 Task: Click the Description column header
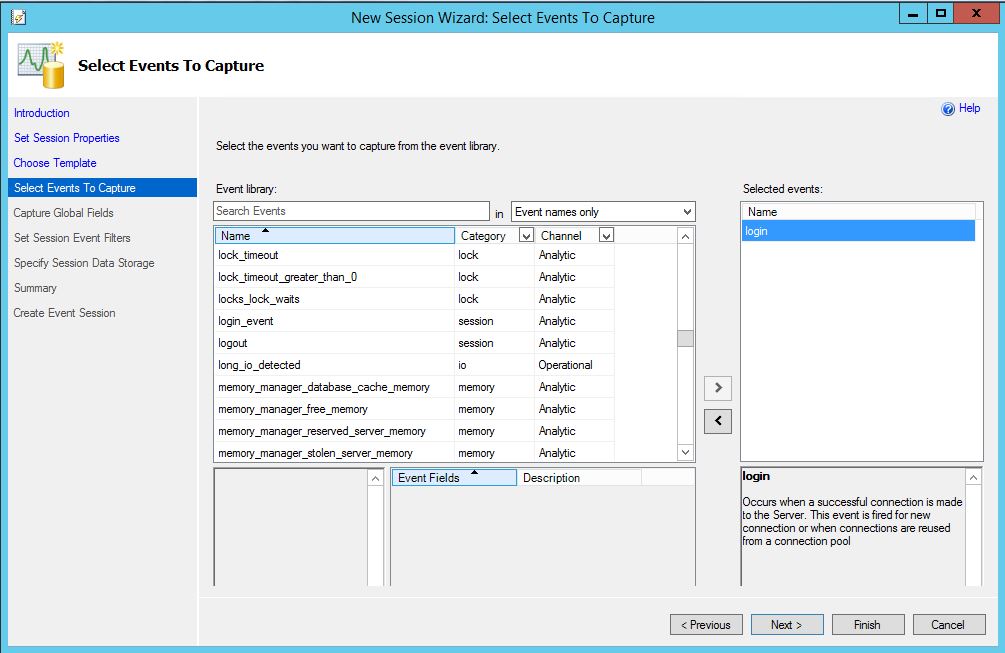(579, 477)
